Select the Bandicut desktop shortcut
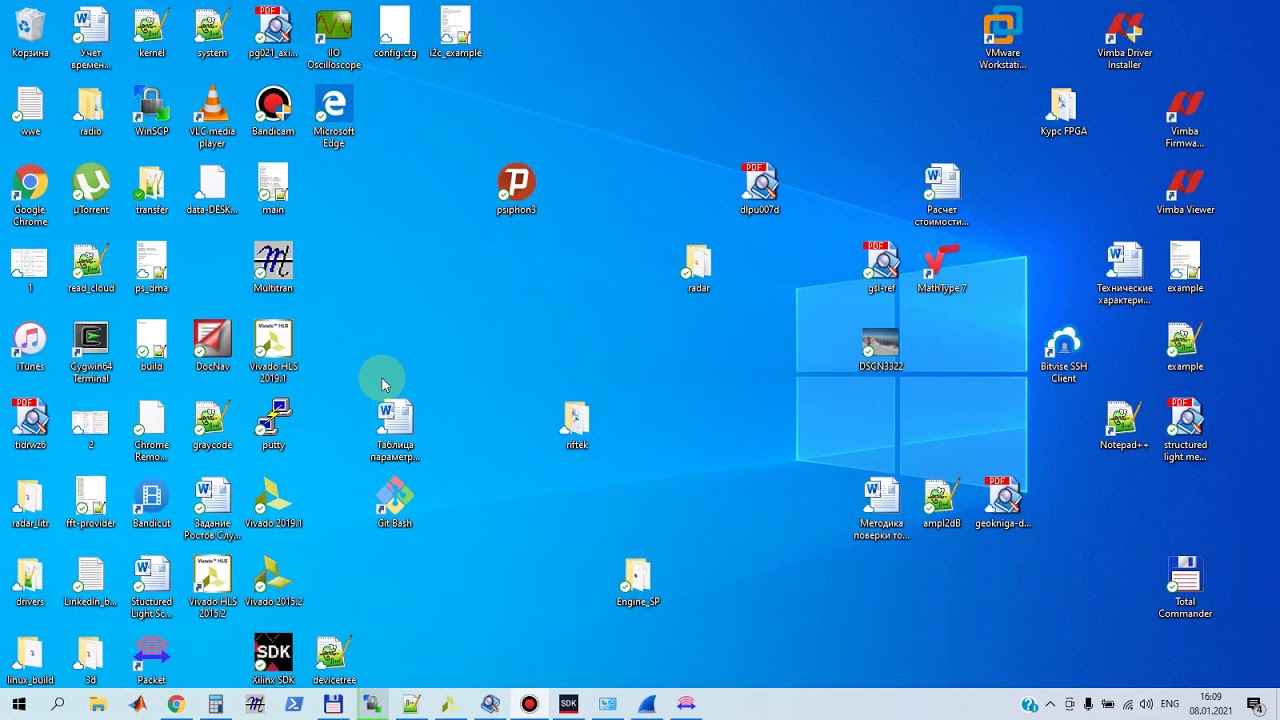The image size is (1280, 720). pyautogui.click(x=152, y=503)
